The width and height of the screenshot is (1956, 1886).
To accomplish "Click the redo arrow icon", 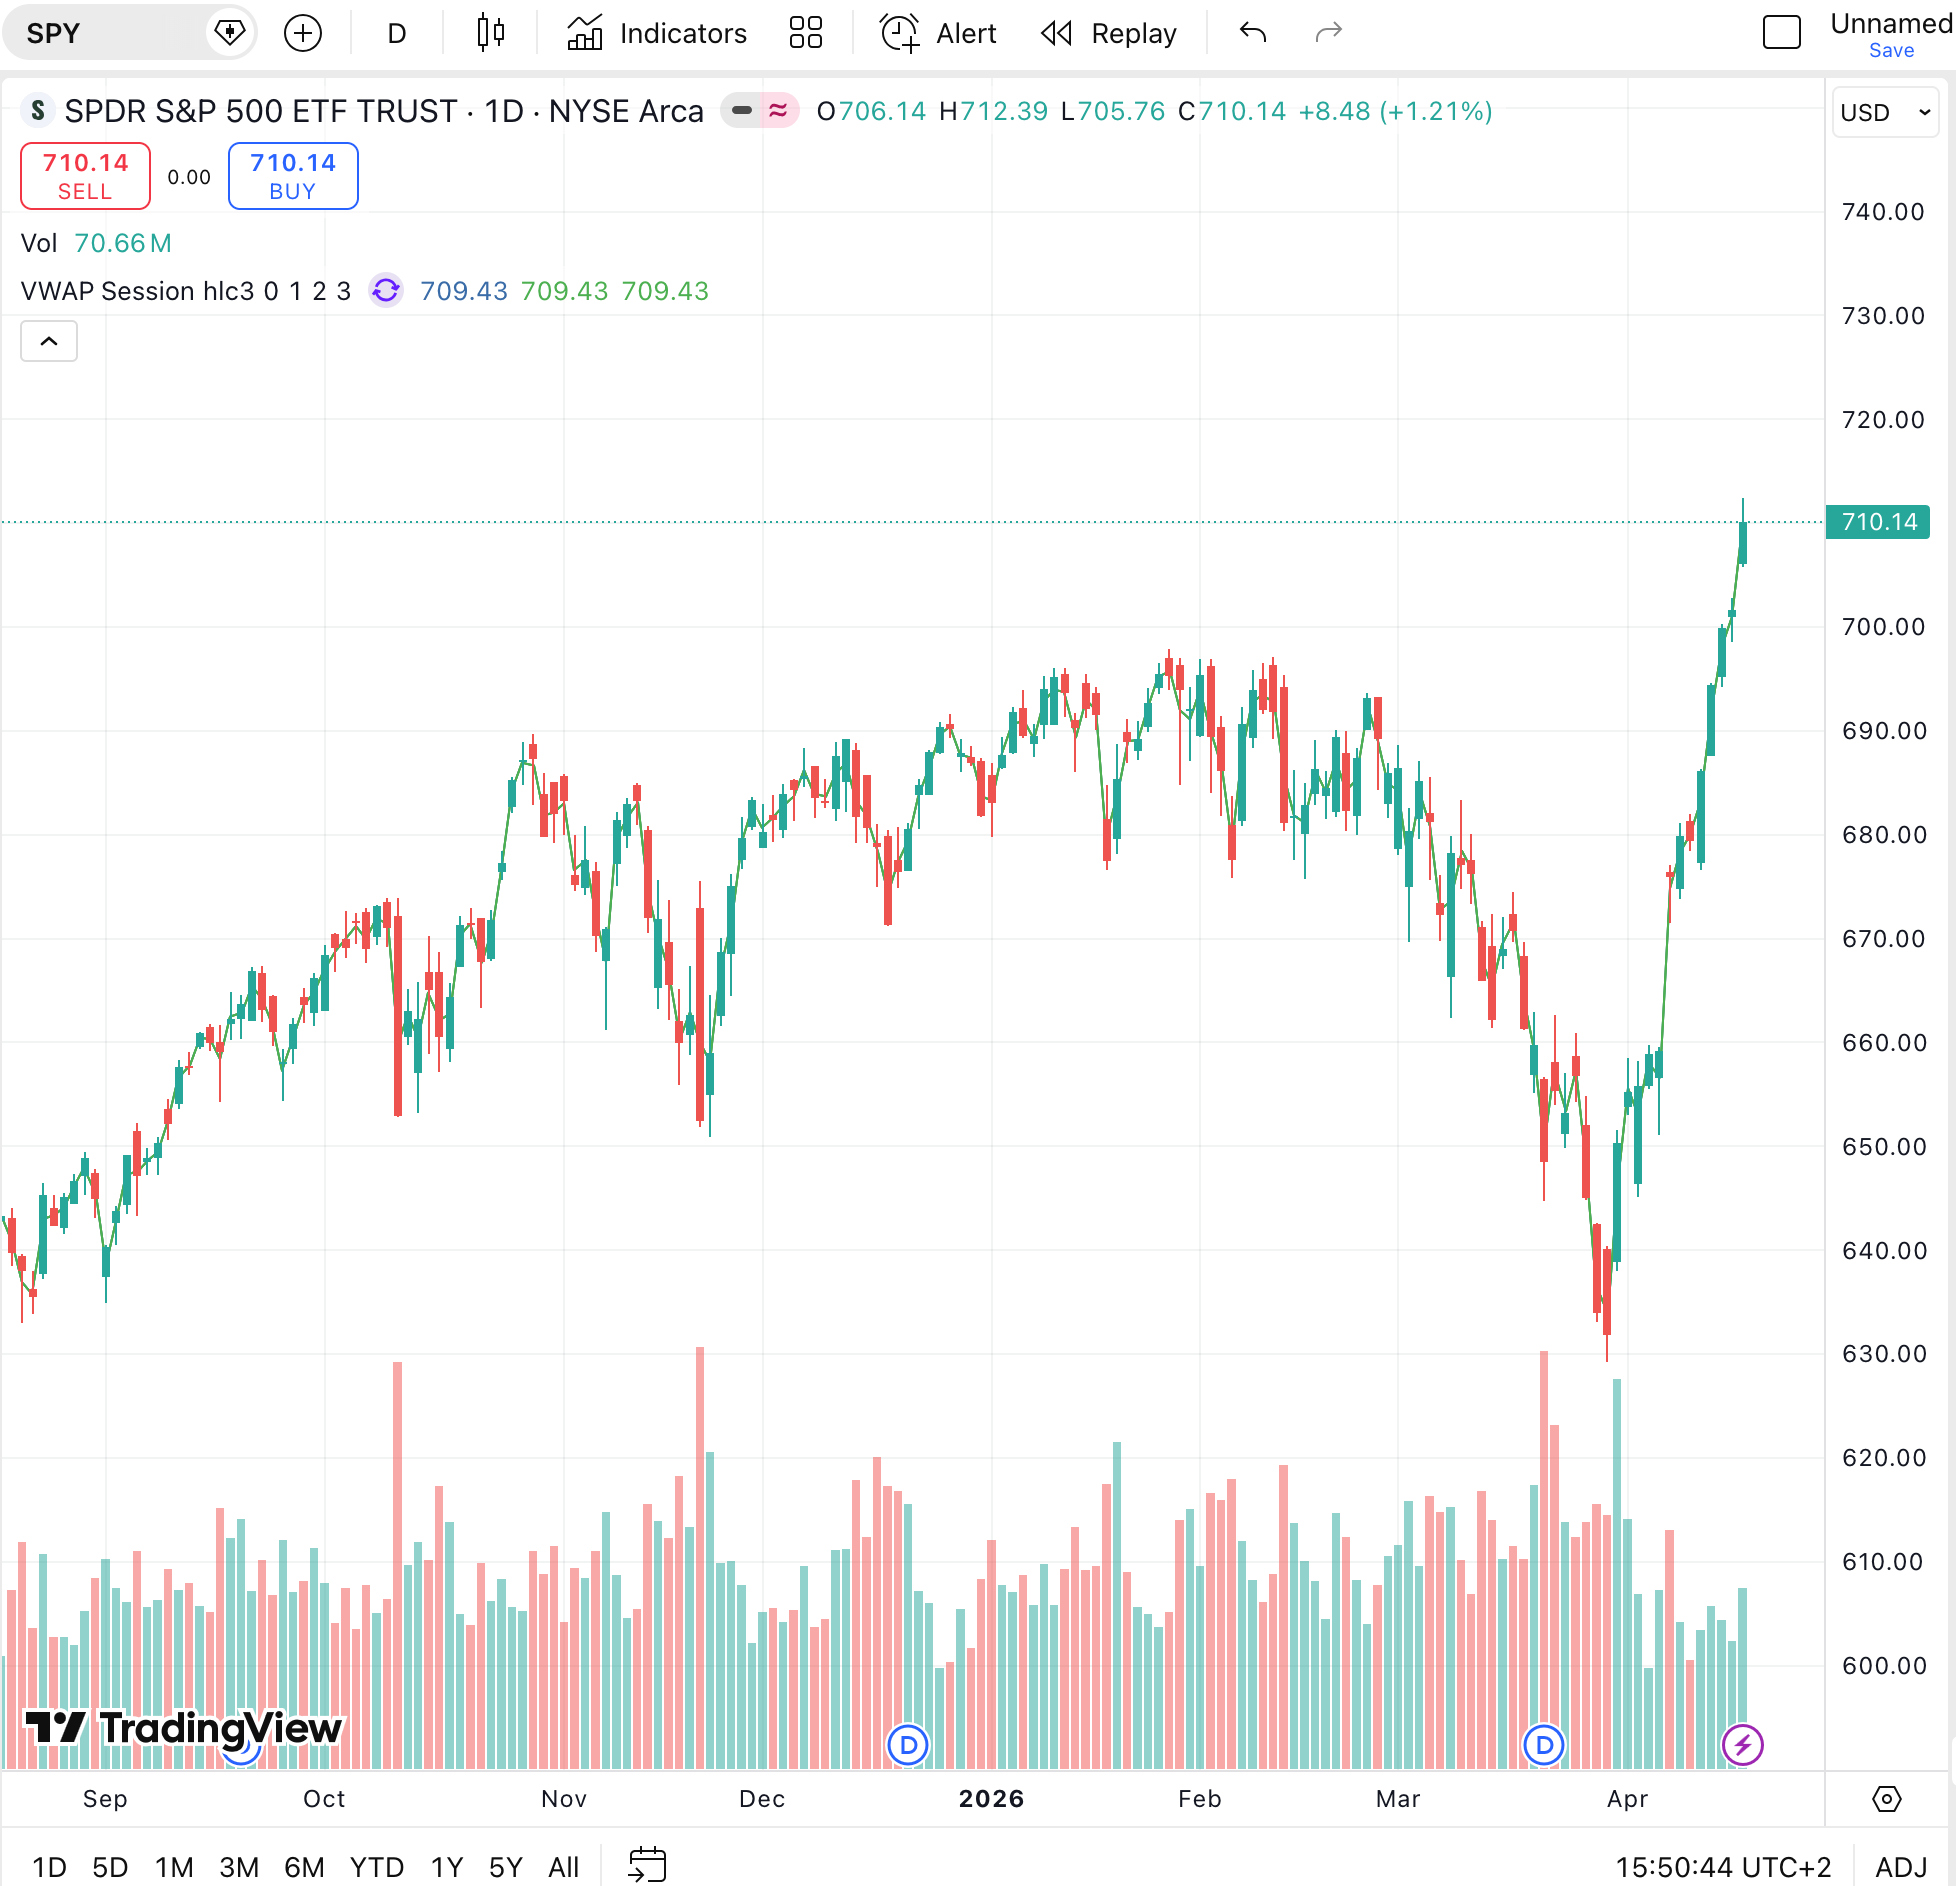I will click(x=1328, y=33).
